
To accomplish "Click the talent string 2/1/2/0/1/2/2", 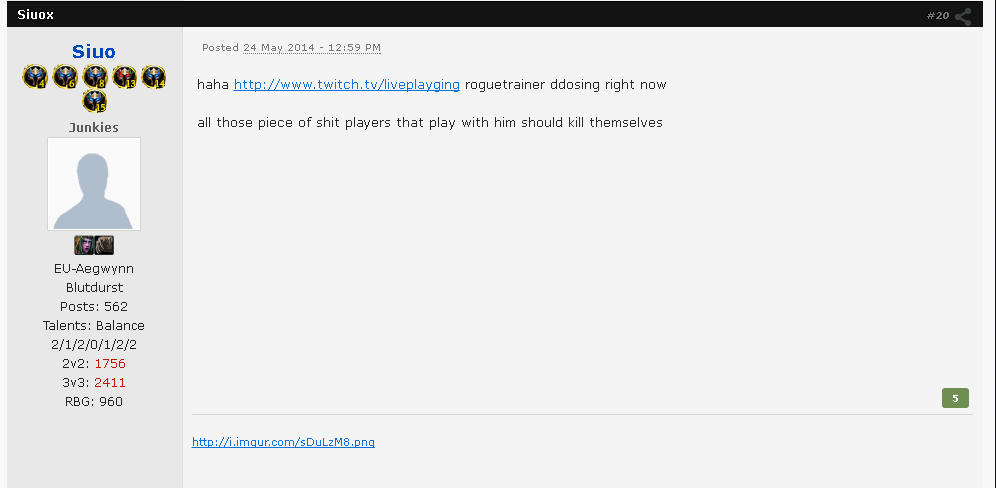I will click(94, 344).
